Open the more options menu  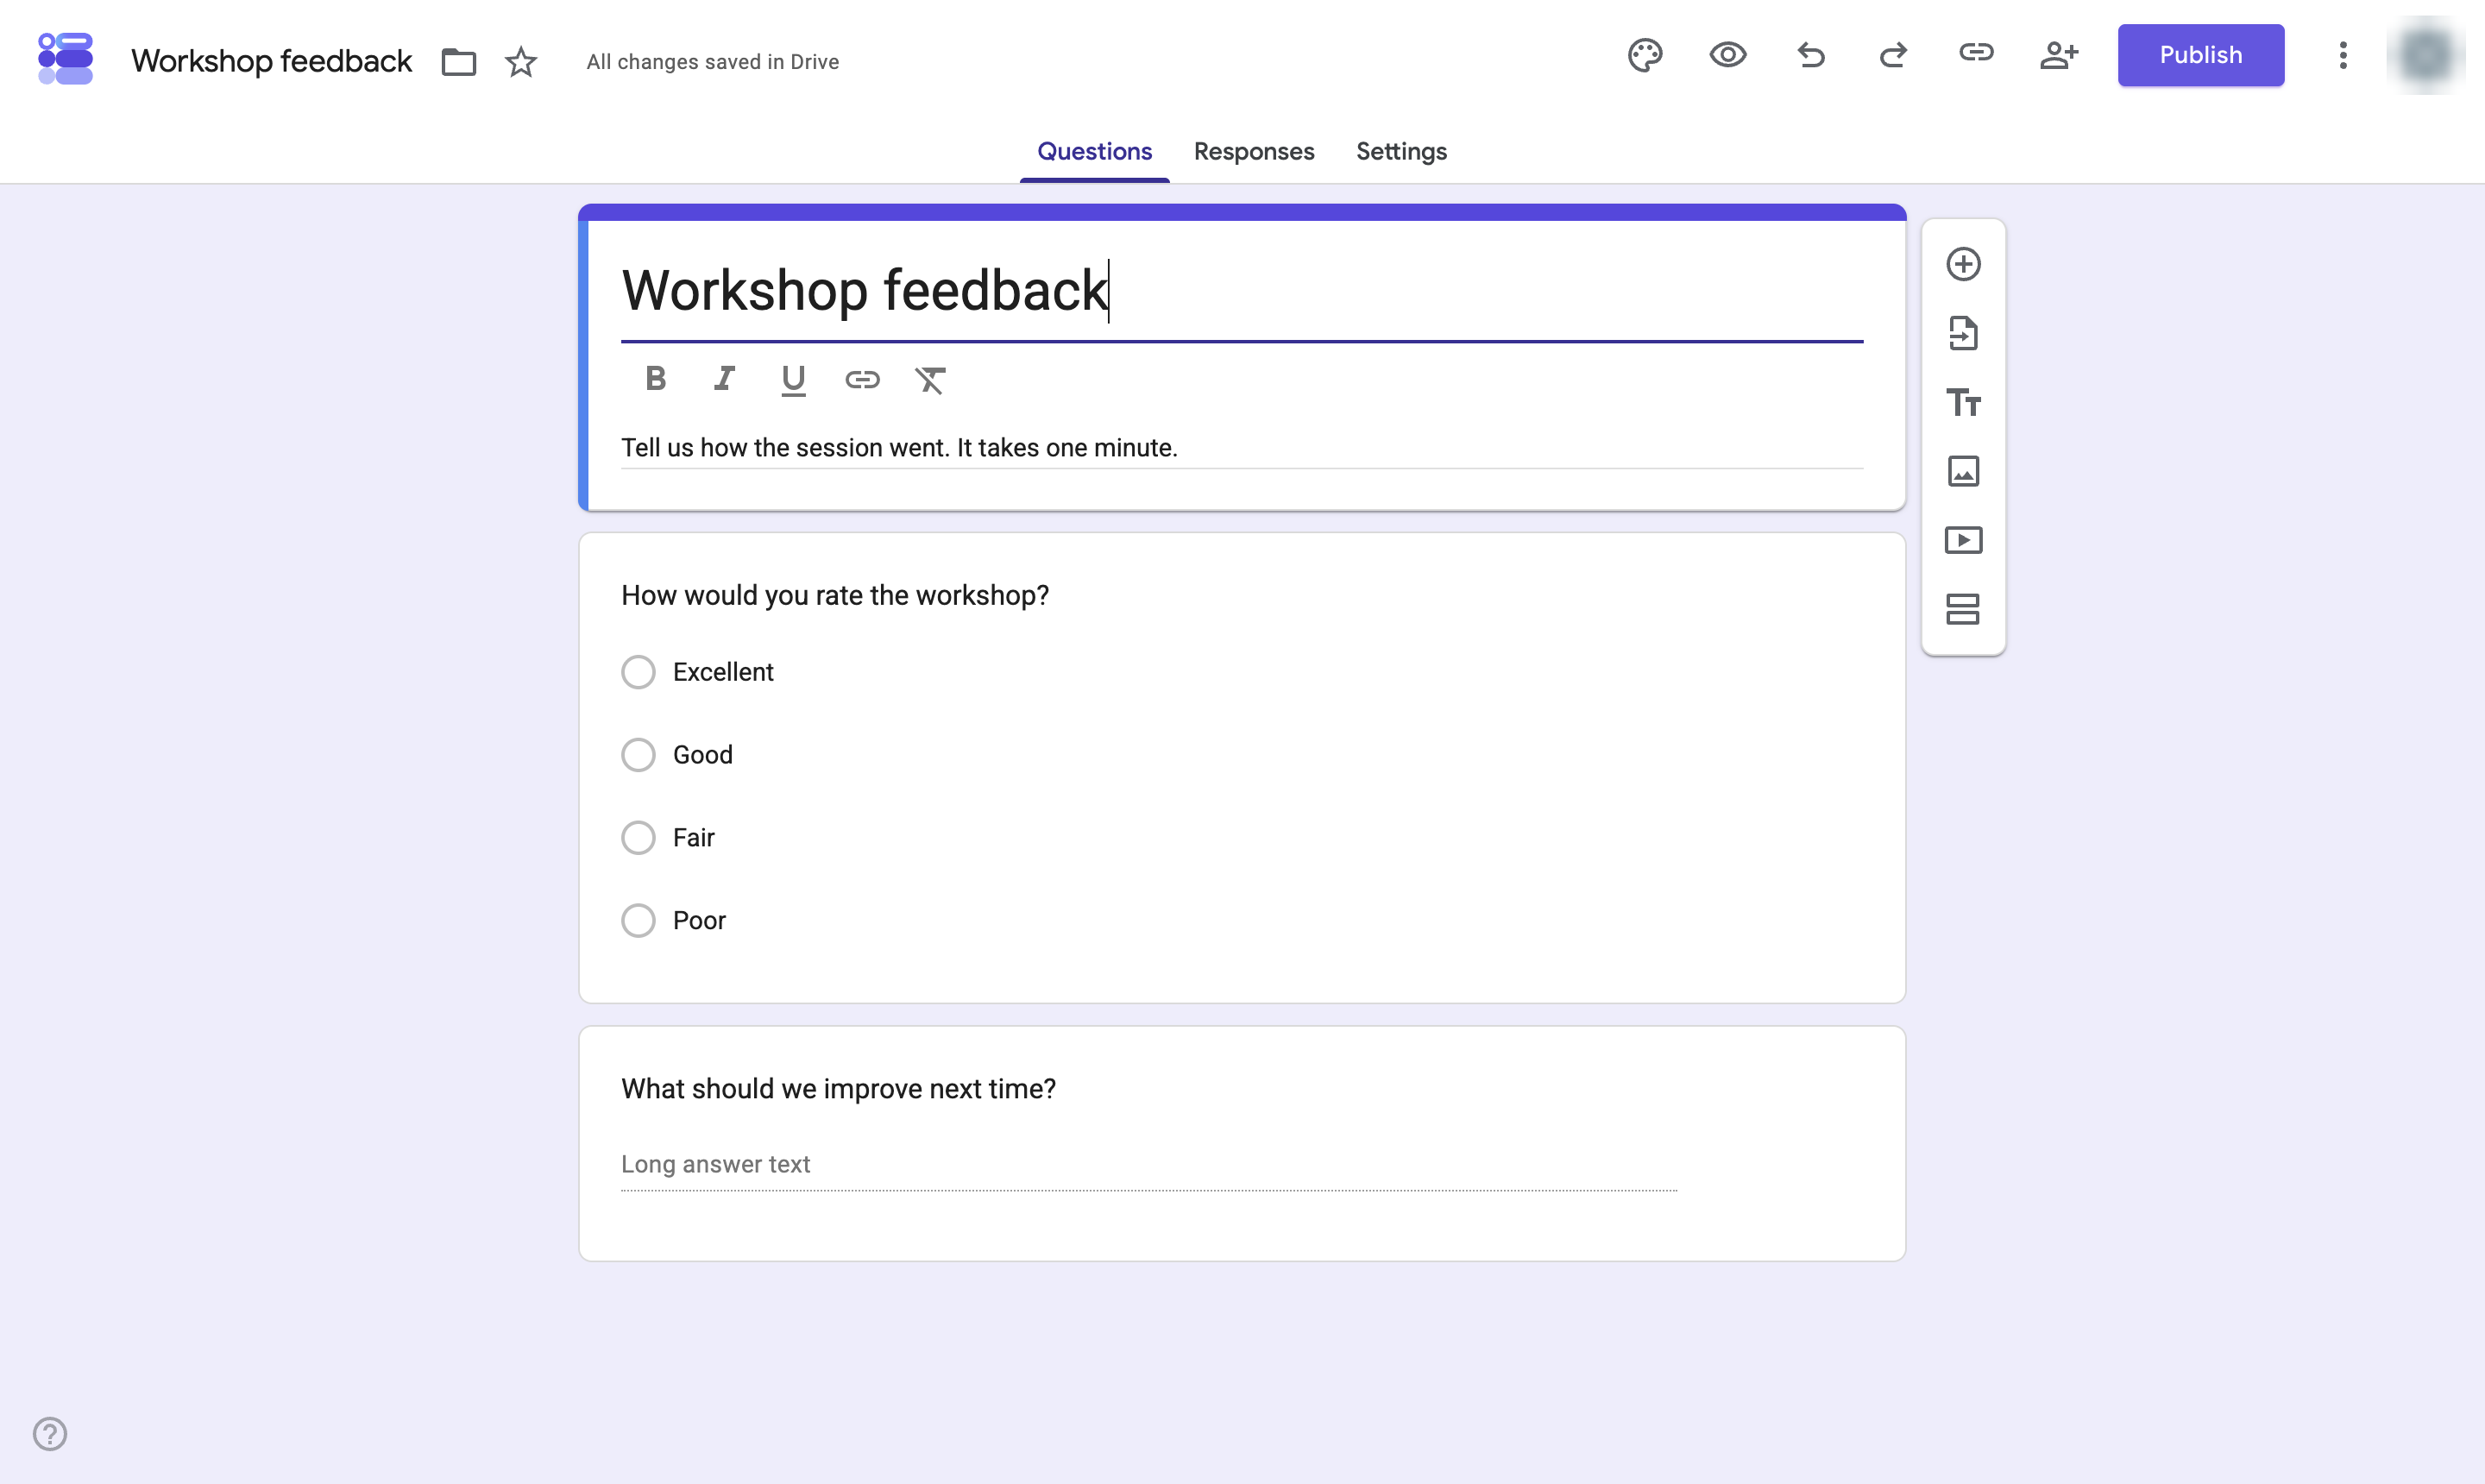(2342, 55)
